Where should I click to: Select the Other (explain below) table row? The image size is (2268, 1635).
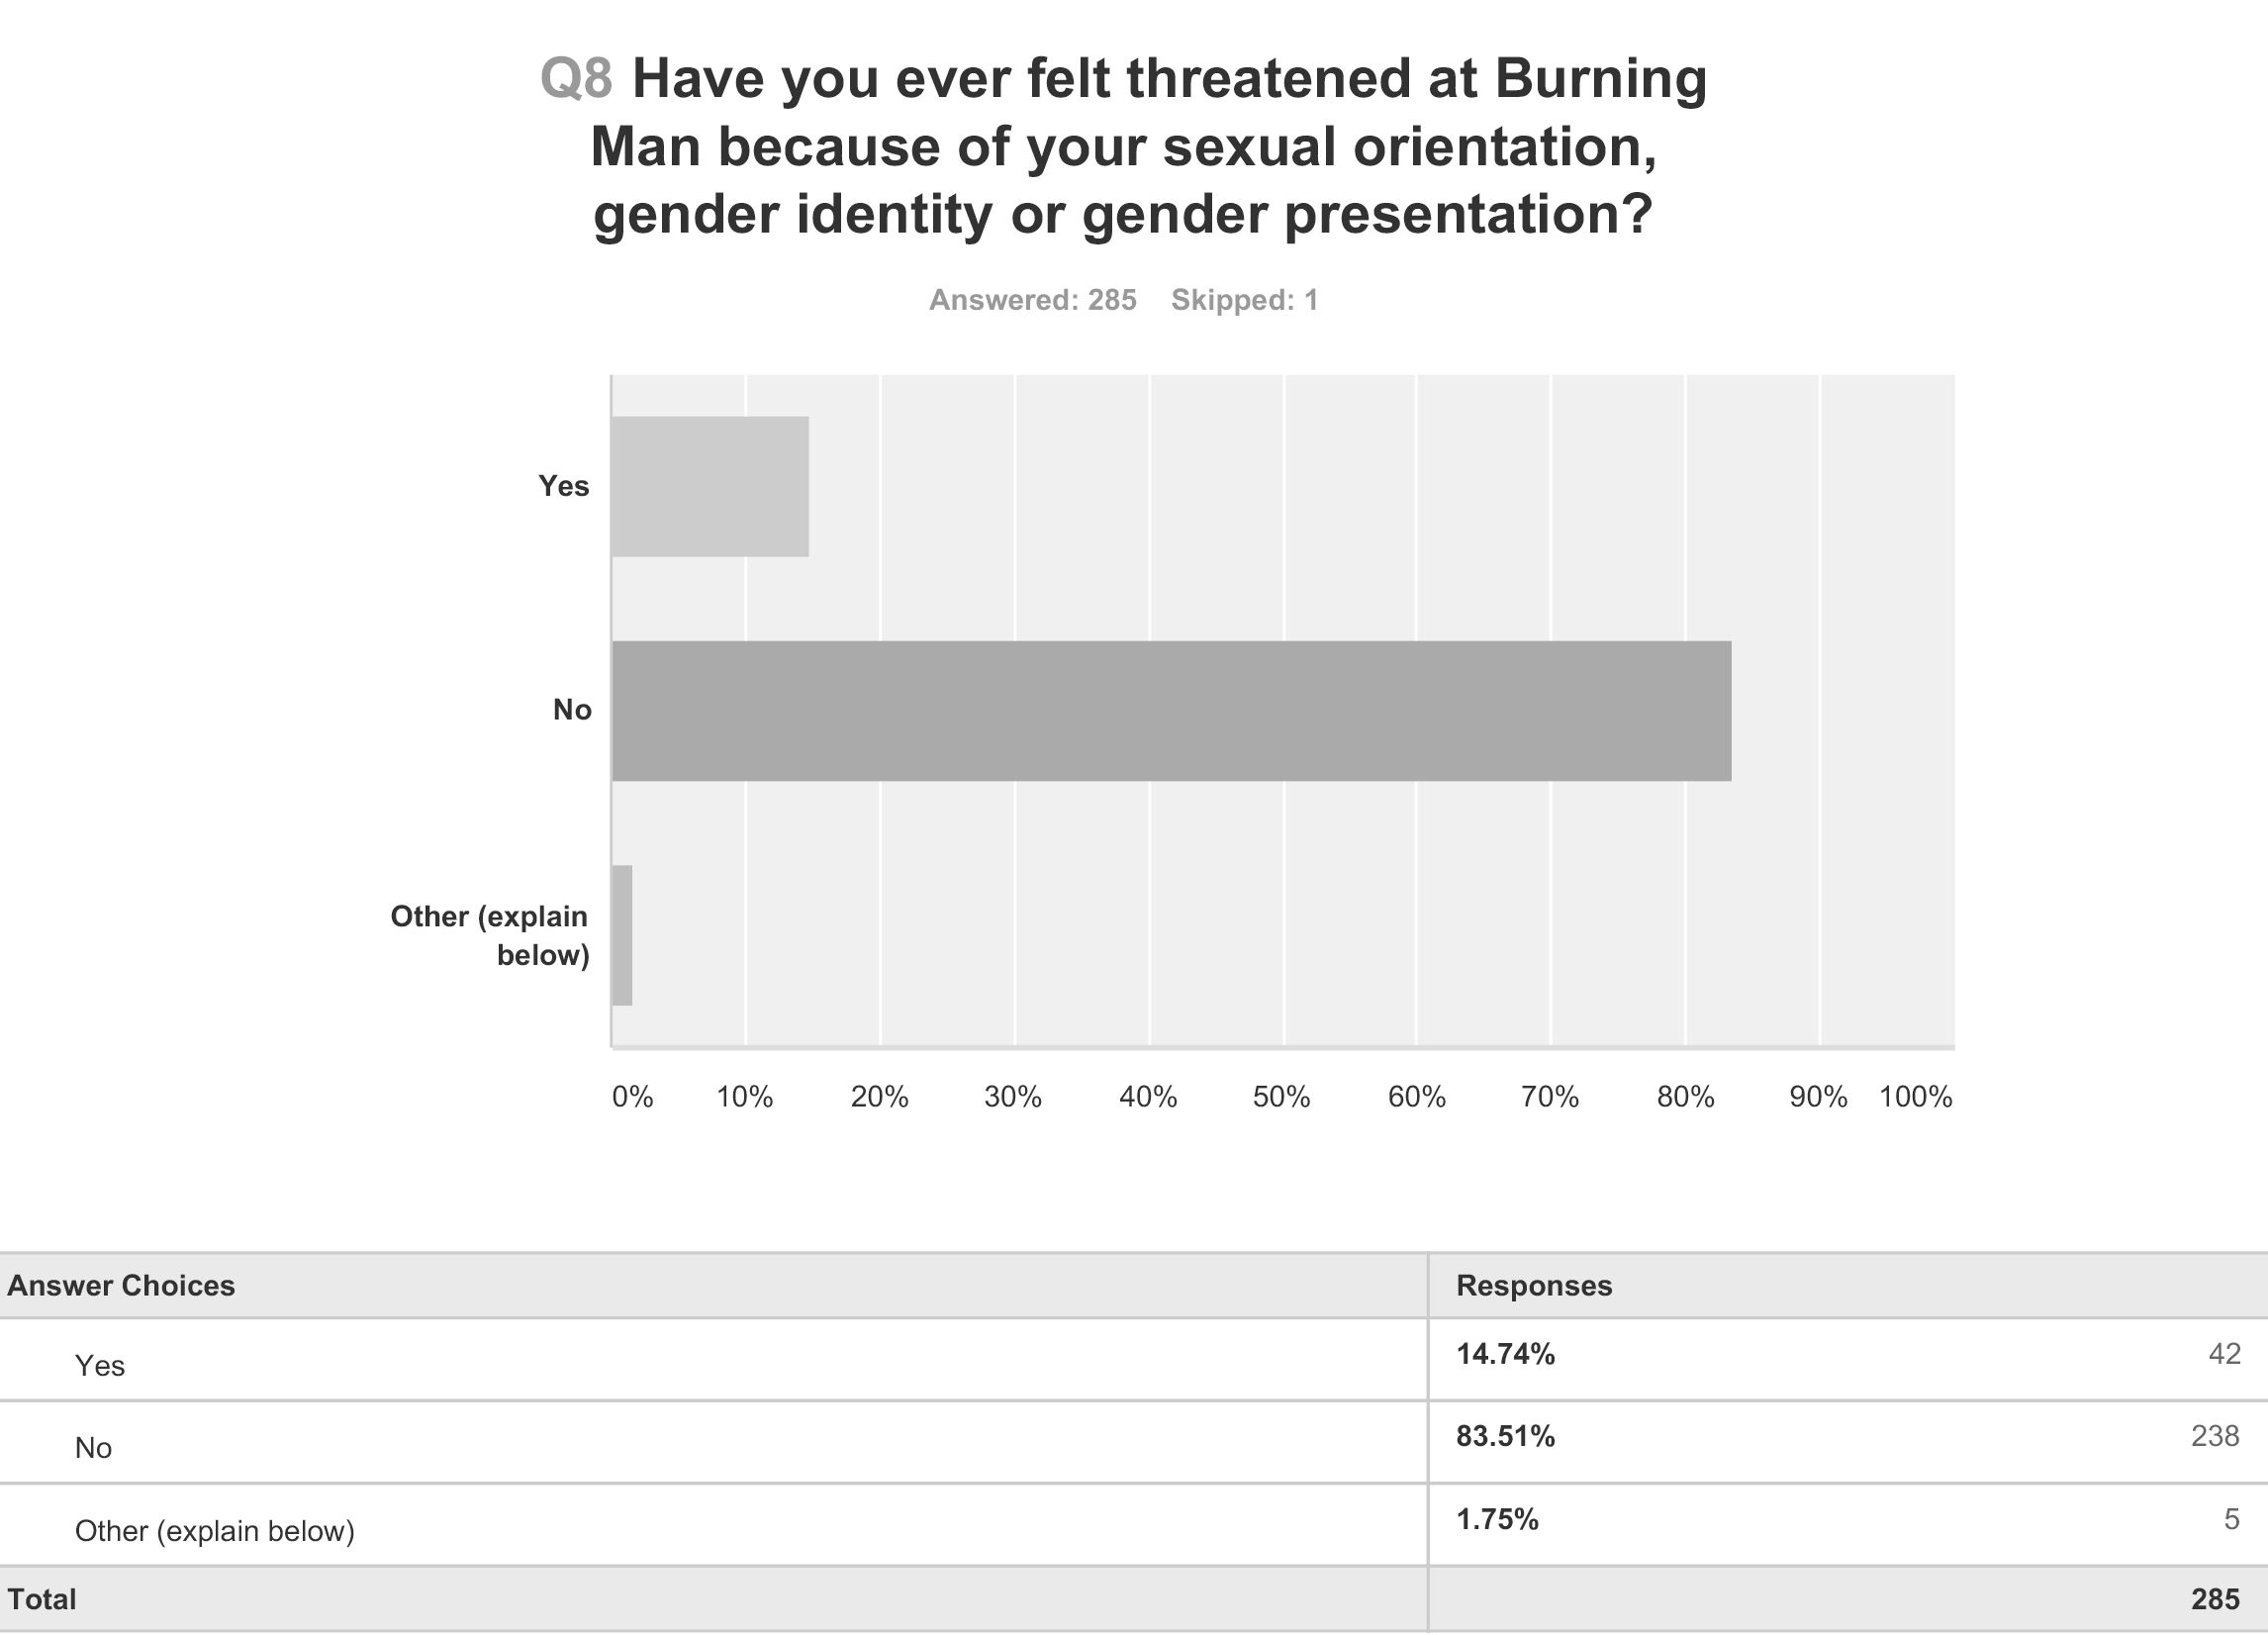pos(1134,1525)
